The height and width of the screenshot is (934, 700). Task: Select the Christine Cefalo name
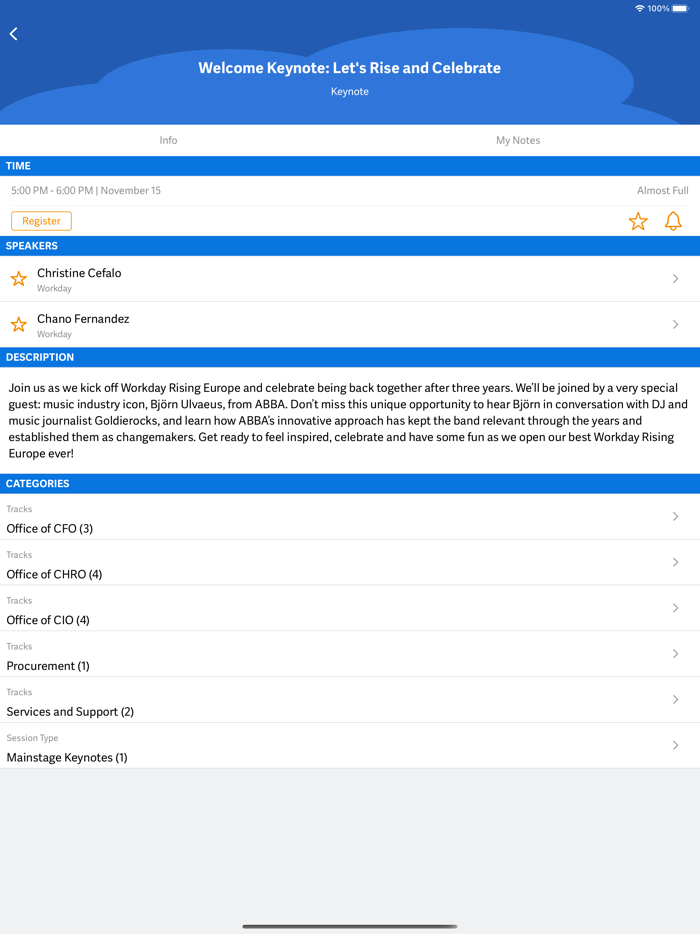pos(79,273)
